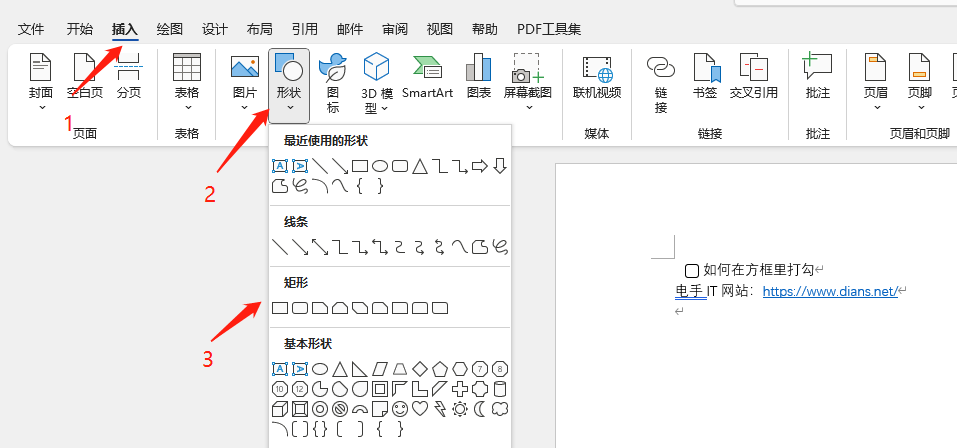The height and width of the screenshot is (448, 957).
Task: Select the octagon shape labeled 8
Action: point(500,369)
